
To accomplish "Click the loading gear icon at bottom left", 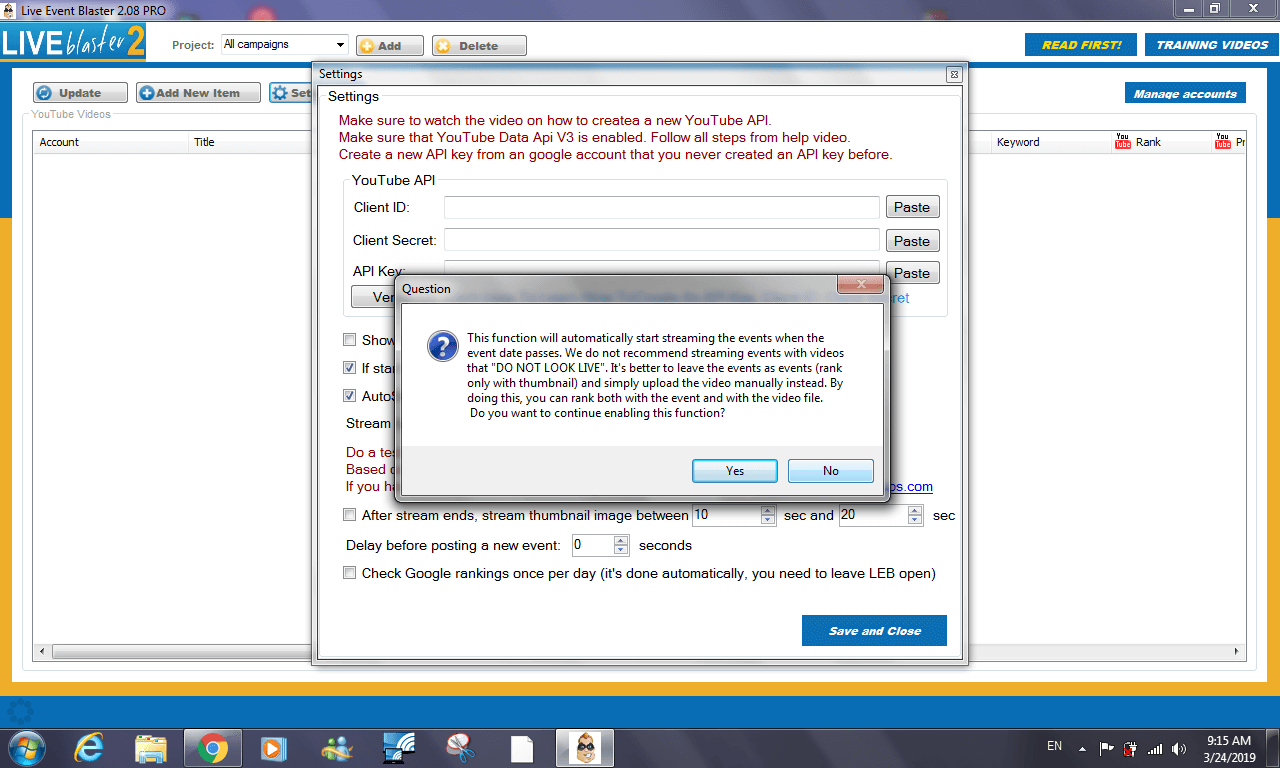I will coord(20,712).
